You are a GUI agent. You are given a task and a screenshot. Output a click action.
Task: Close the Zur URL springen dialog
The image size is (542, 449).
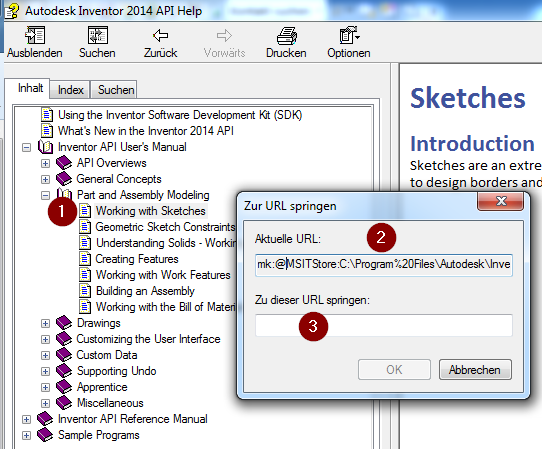pyautogui.click(x=501, y=201)
